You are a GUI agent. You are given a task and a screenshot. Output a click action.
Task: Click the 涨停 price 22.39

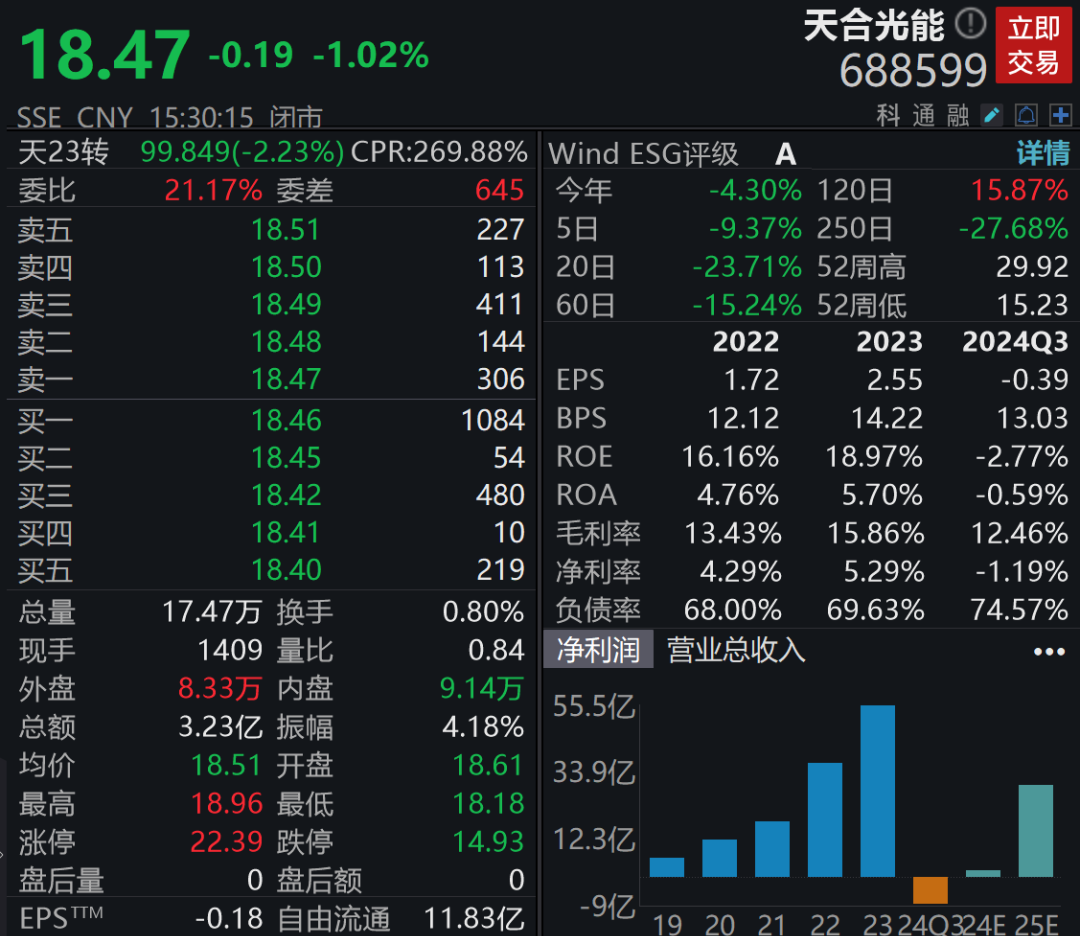click(227, 842)
